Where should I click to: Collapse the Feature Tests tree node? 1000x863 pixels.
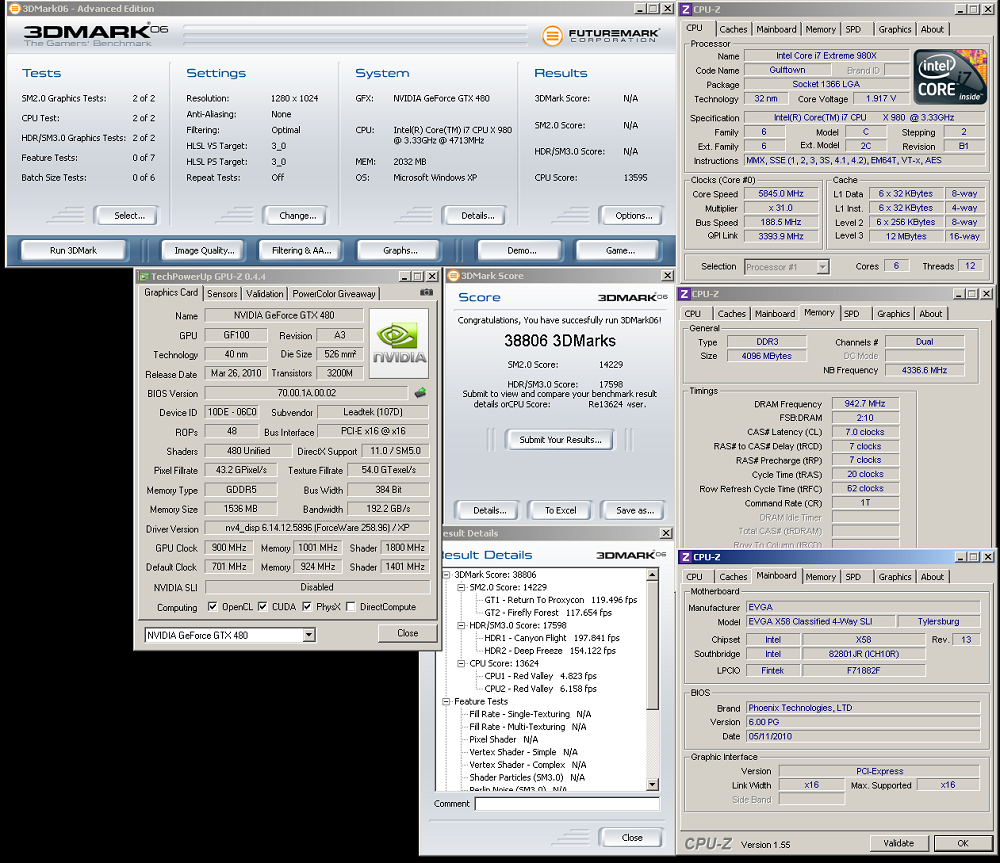[x=446, y=702]
